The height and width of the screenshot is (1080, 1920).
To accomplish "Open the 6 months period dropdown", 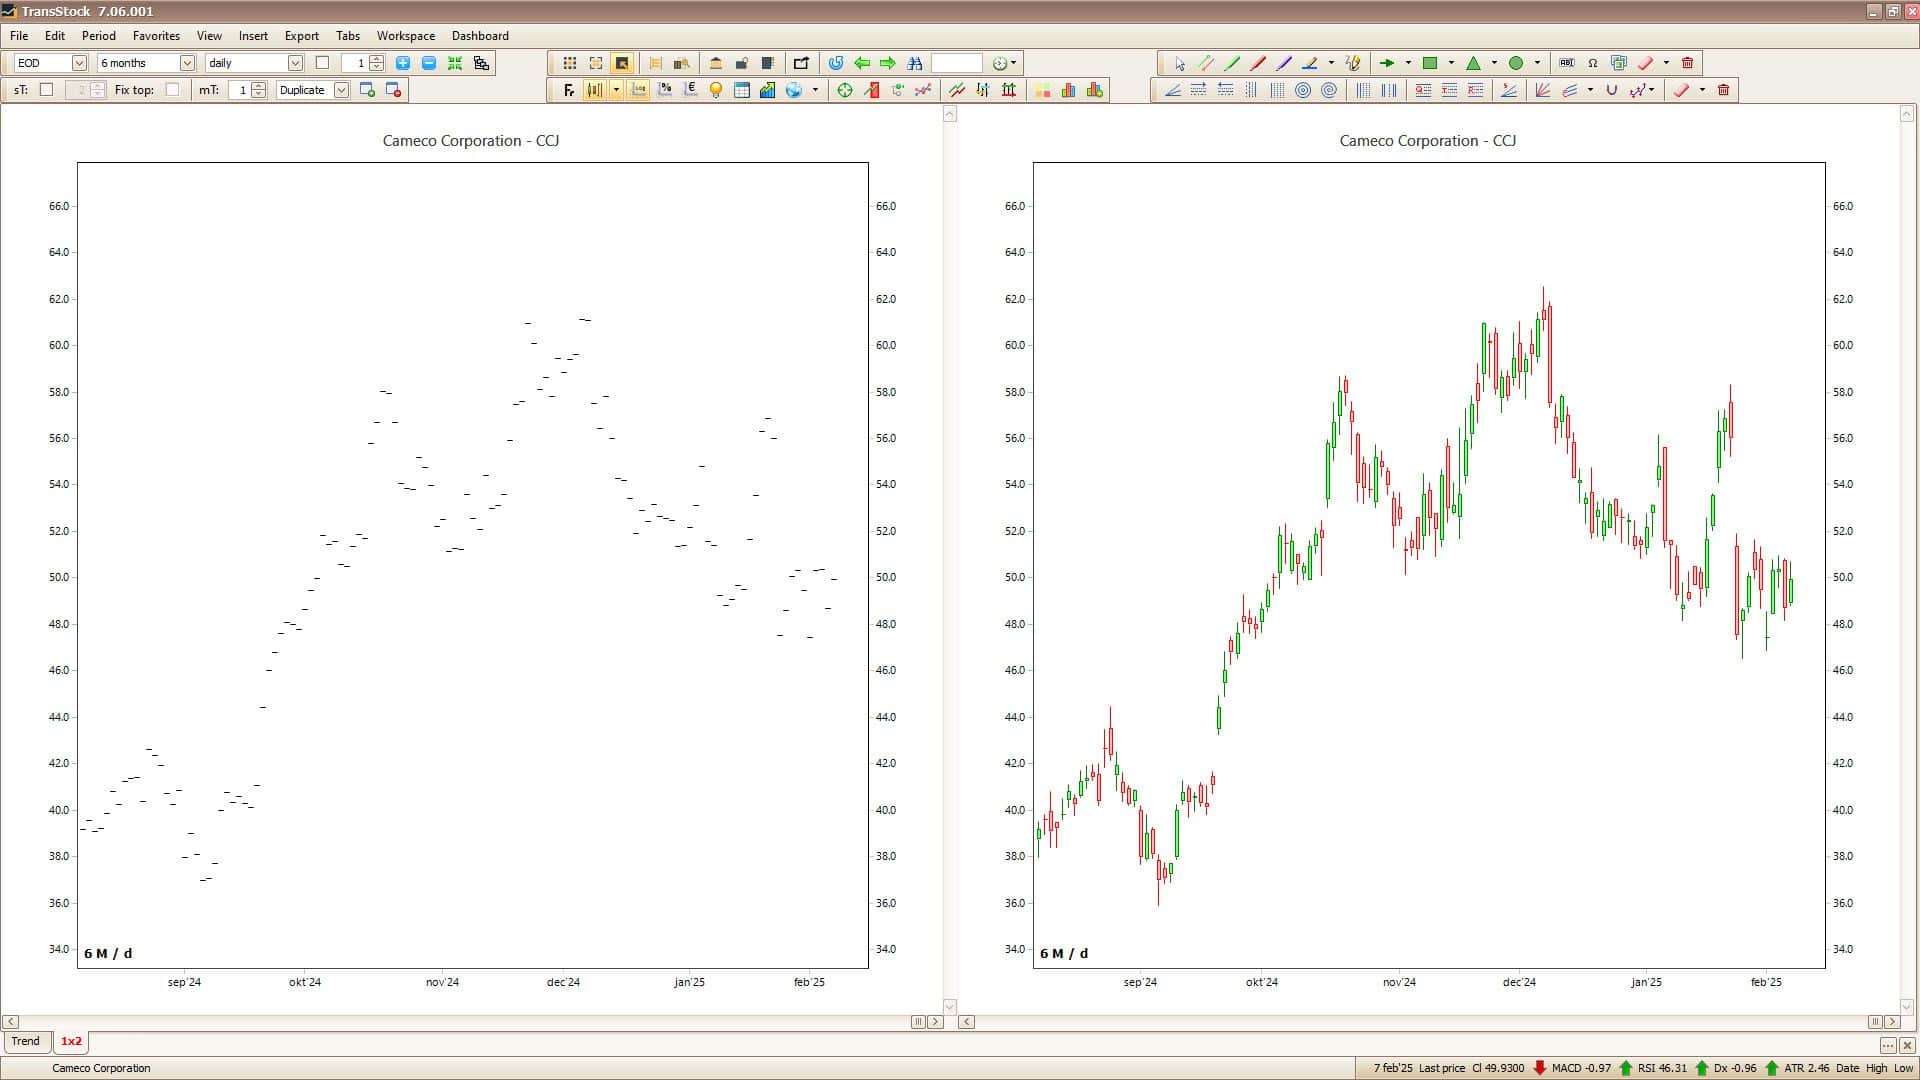I will click(187, 63).
